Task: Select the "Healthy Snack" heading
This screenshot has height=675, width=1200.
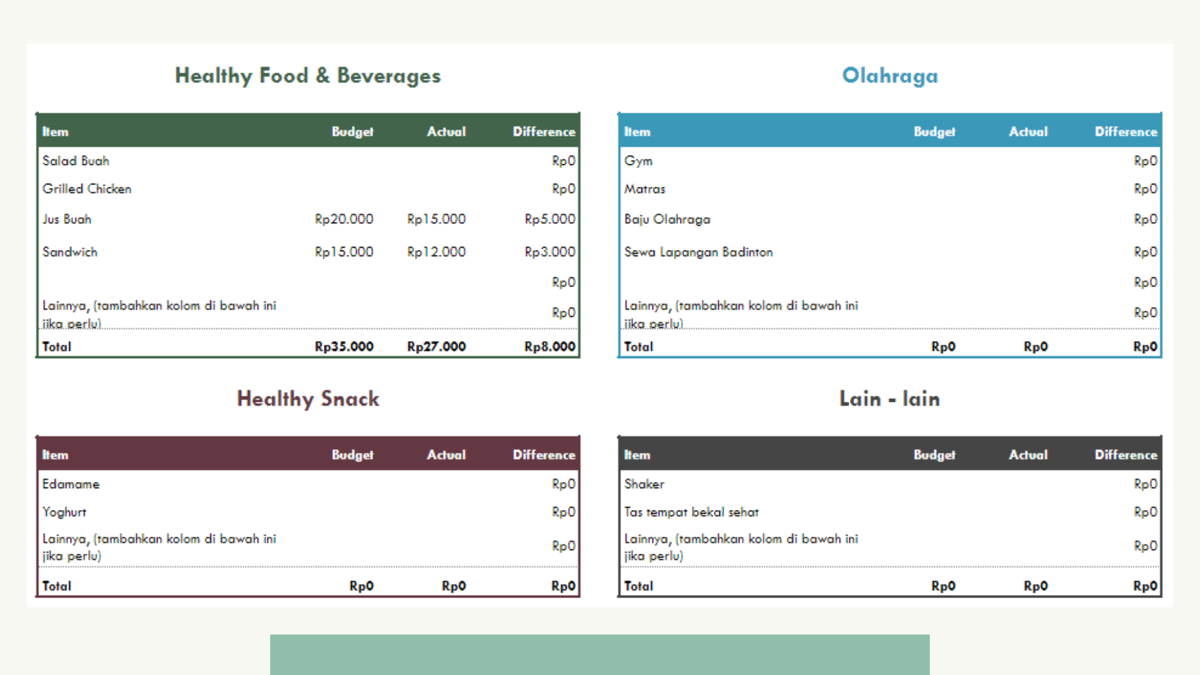Action: pyautogui.click(x=307, y=398)
